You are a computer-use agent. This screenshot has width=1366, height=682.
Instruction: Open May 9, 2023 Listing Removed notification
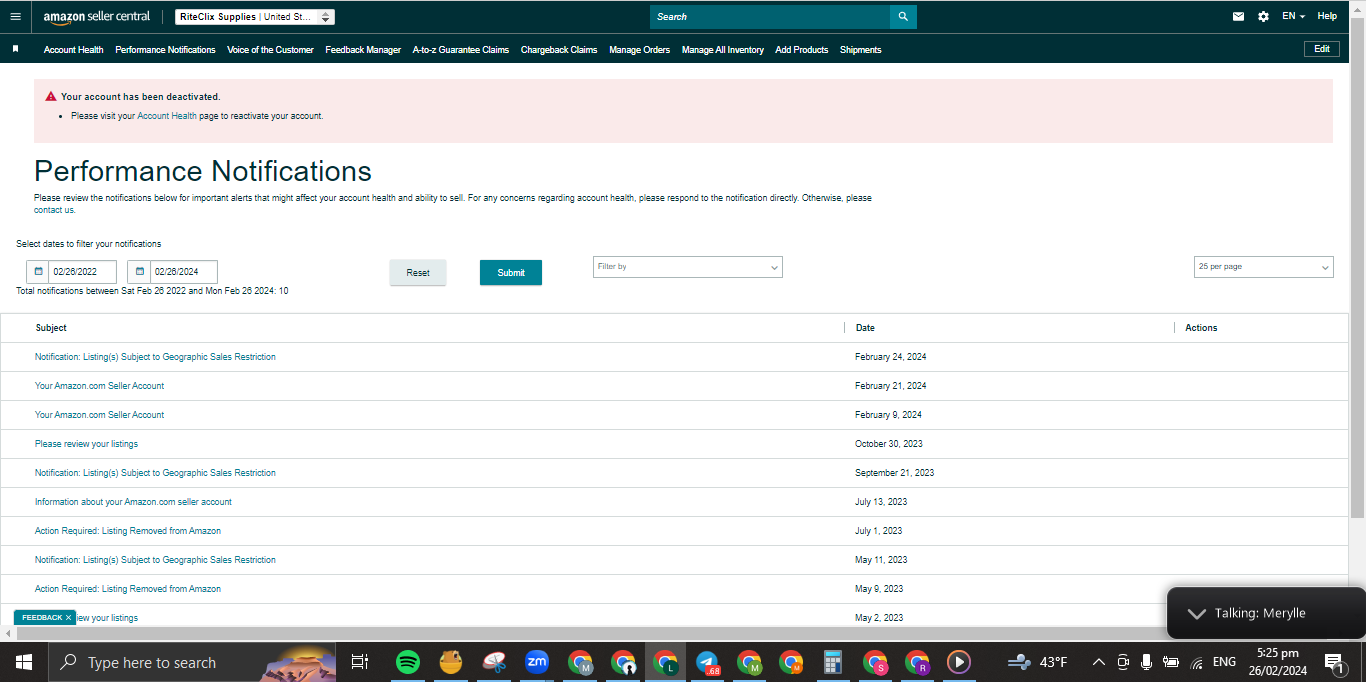point(128,589)
